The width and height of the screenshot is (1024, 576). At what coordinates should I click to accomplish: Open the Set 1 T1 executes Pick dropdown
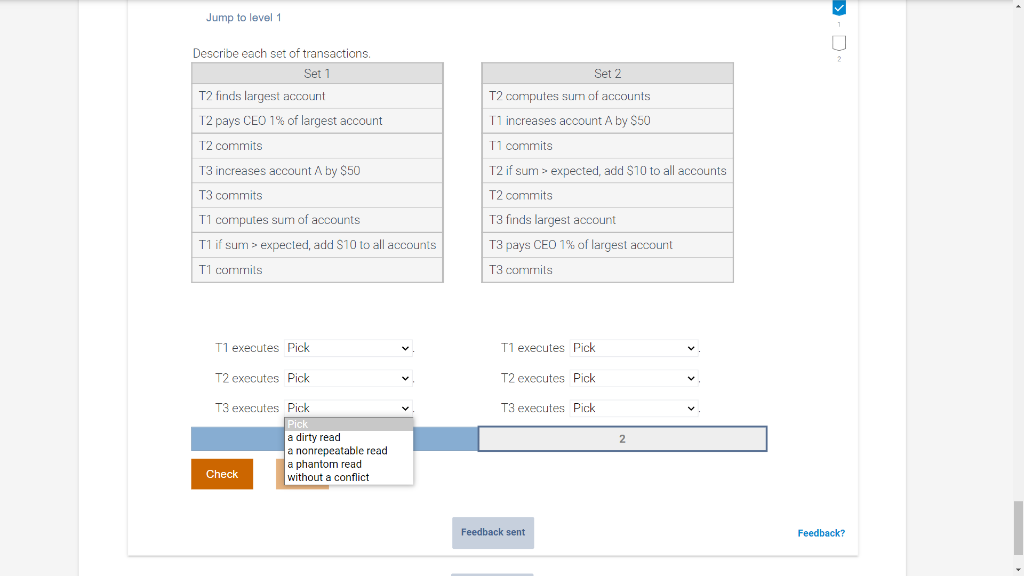347,348
